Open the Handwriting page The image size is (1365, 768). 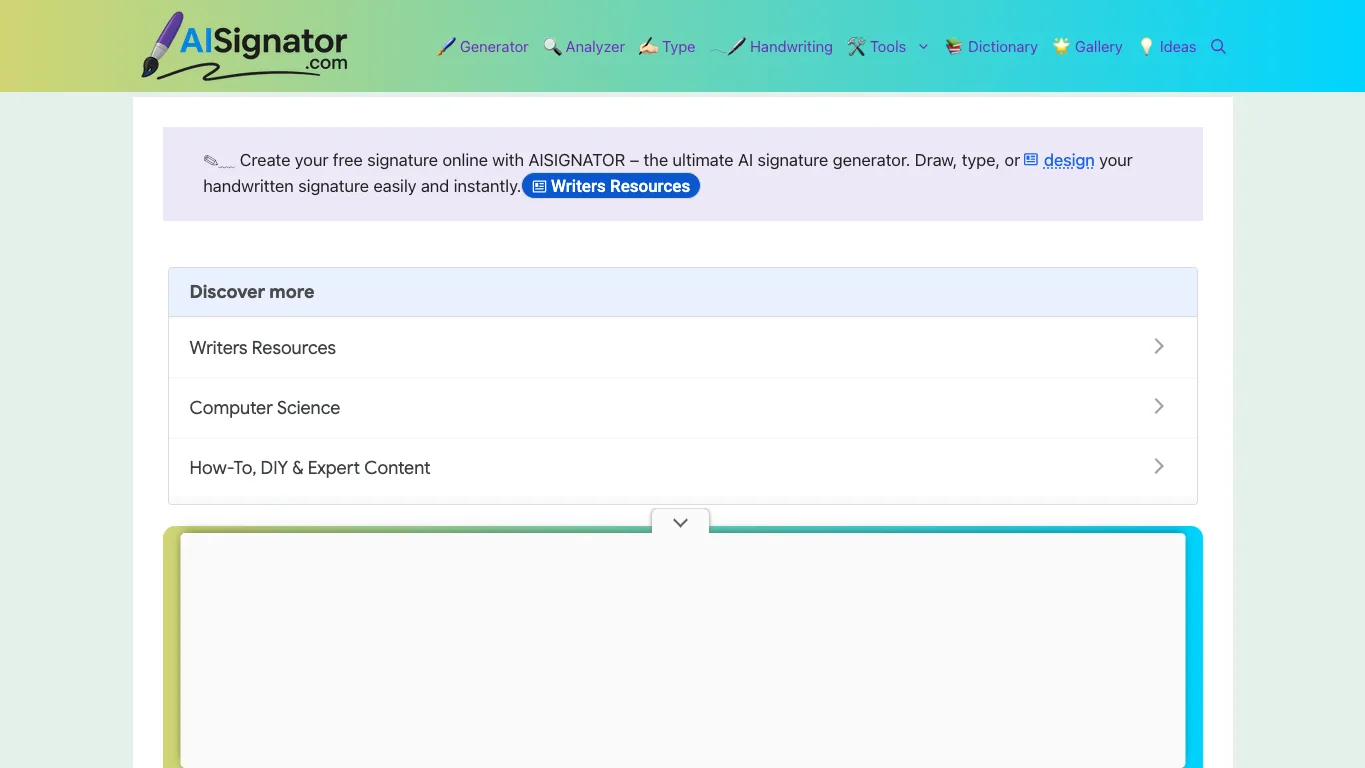(791, 46)
